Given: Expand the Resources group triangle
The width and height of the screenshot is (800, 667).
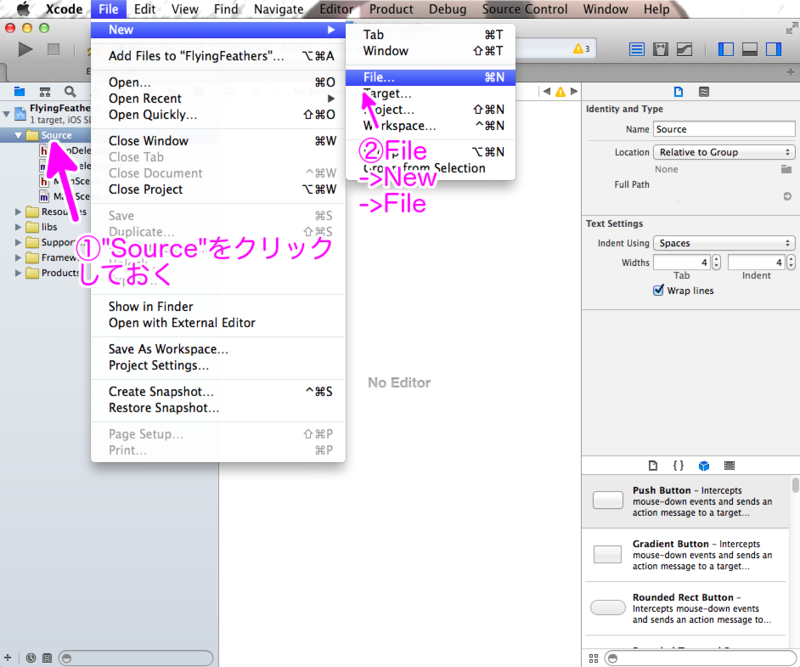Looking at the screenshot, I should tap(18, 211).
